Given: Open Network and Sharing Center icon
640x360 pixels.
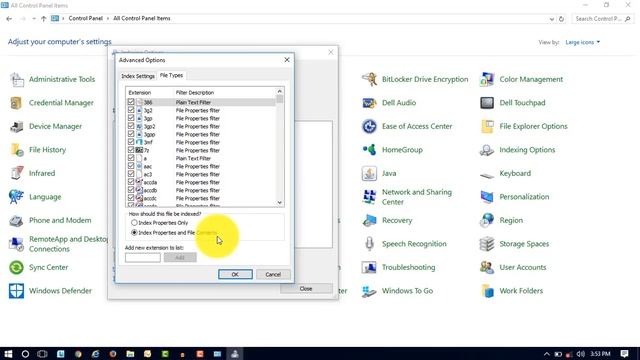Looking at the screenshot, I should (369, 197).
